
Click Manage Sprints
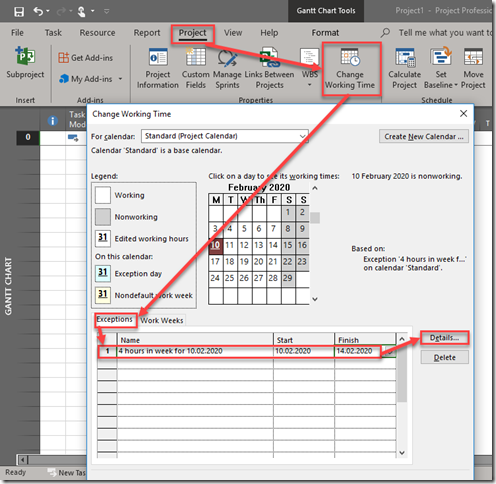227,68
